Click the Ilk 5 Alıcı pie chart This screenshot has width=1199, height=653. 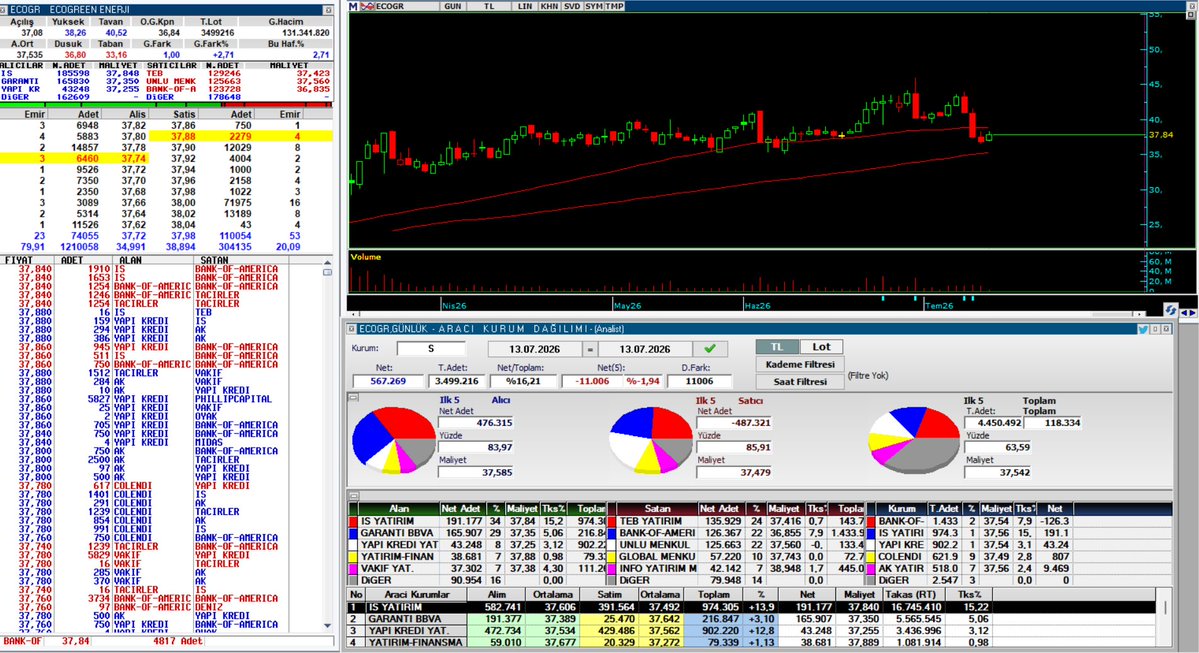pyautogui.click(x=394, y=441)
